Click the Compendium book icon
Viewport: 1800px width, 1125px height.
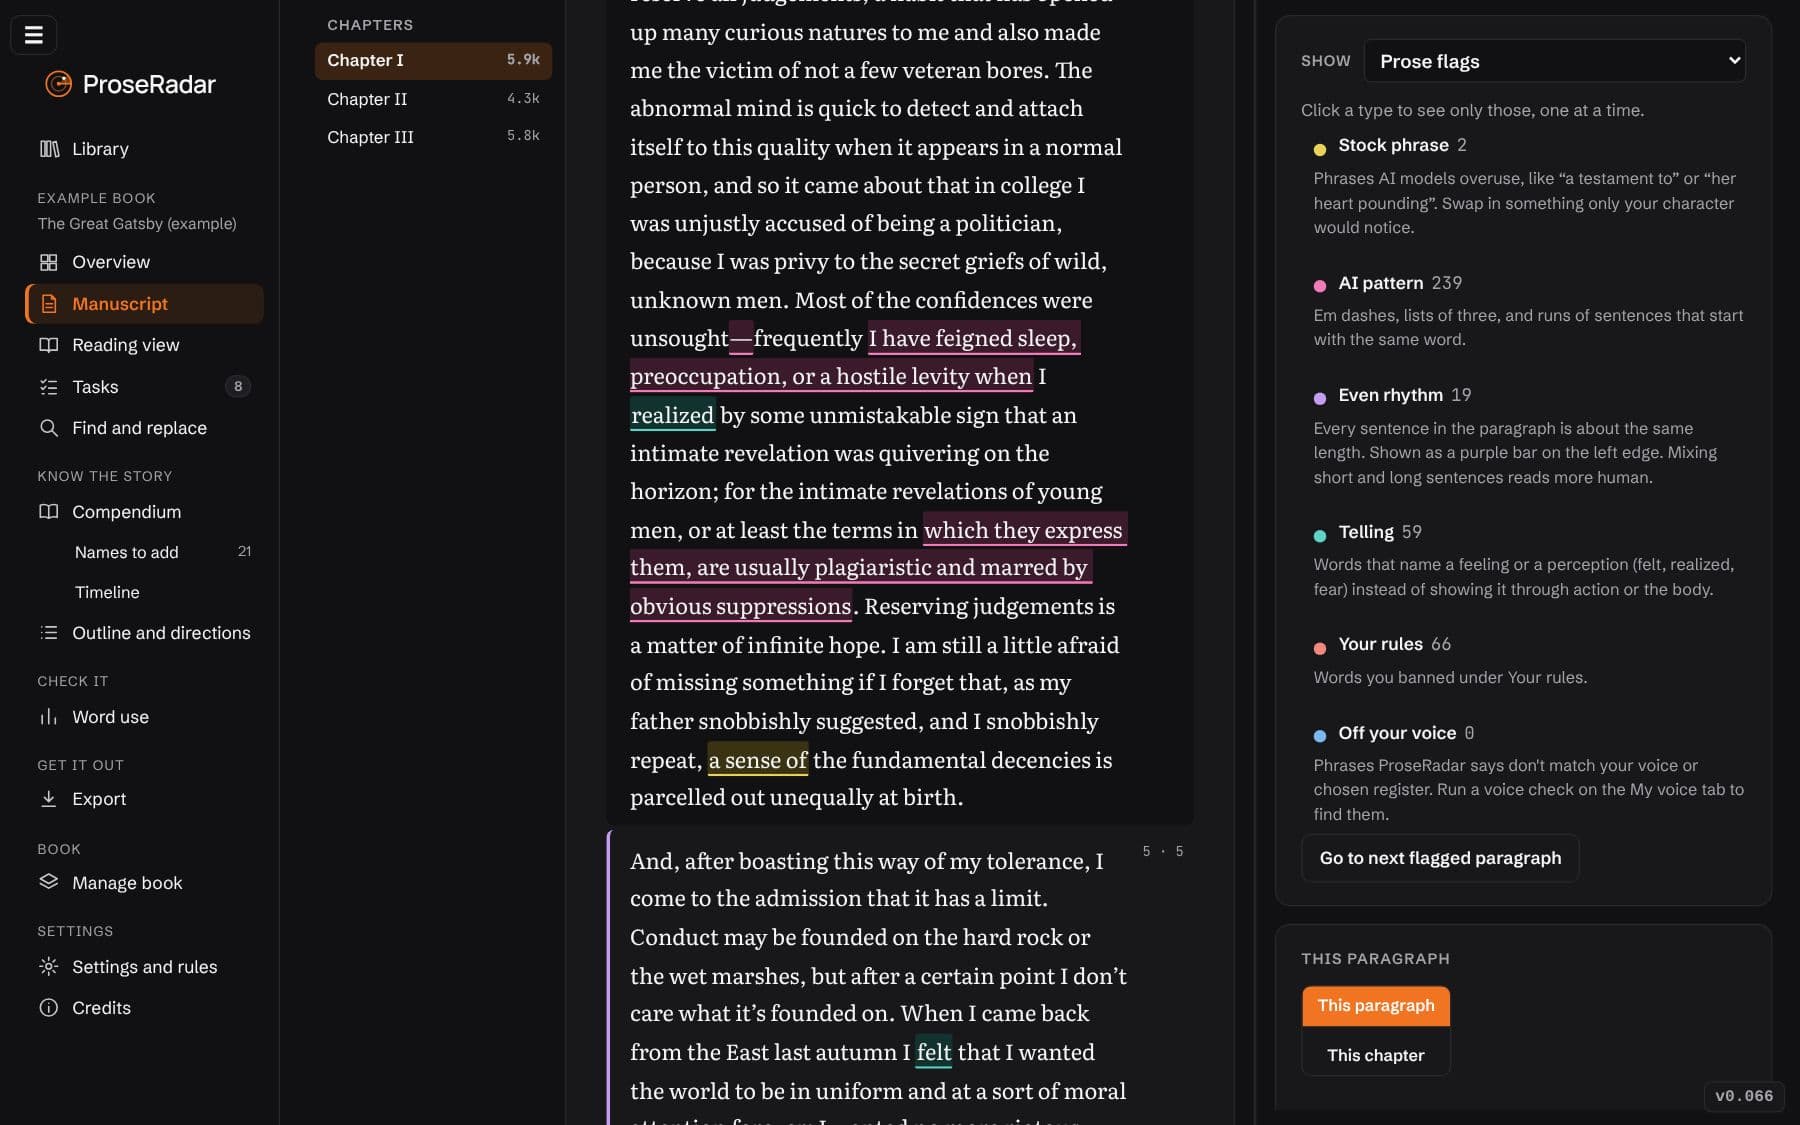pyautogui.click(x=48, y=512)
